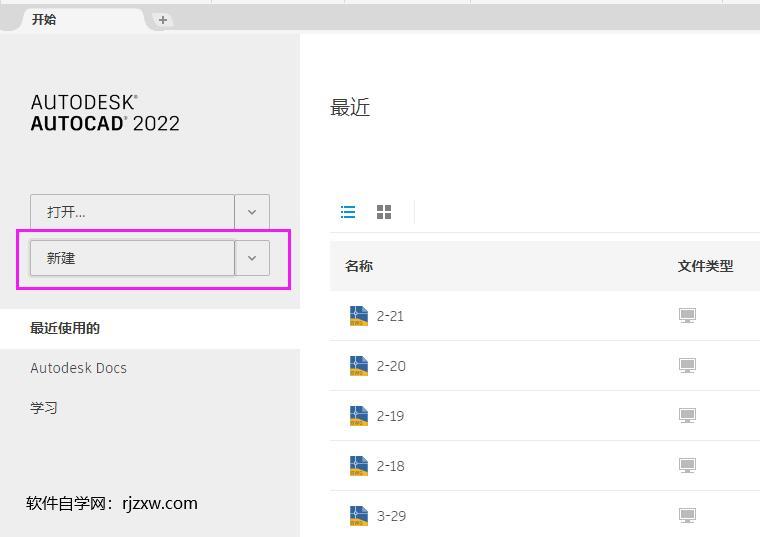Click the DWG file icon for 2-19
This screenshot has width=760, height=537.
(x=359, y=416)
